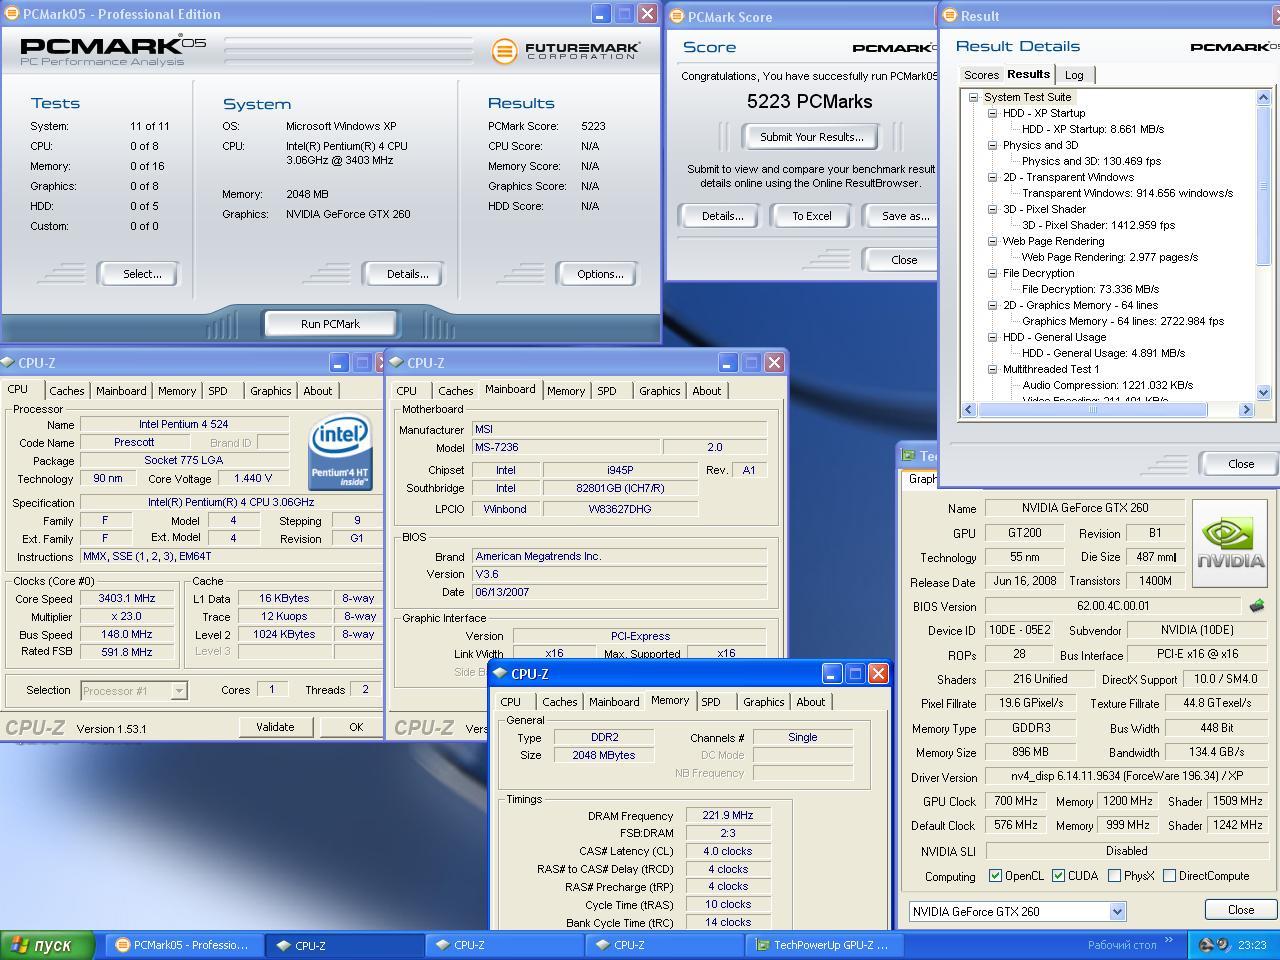1280x960 pixels.
Task: Collapse the File Decryption node
Action: (992, 273)
